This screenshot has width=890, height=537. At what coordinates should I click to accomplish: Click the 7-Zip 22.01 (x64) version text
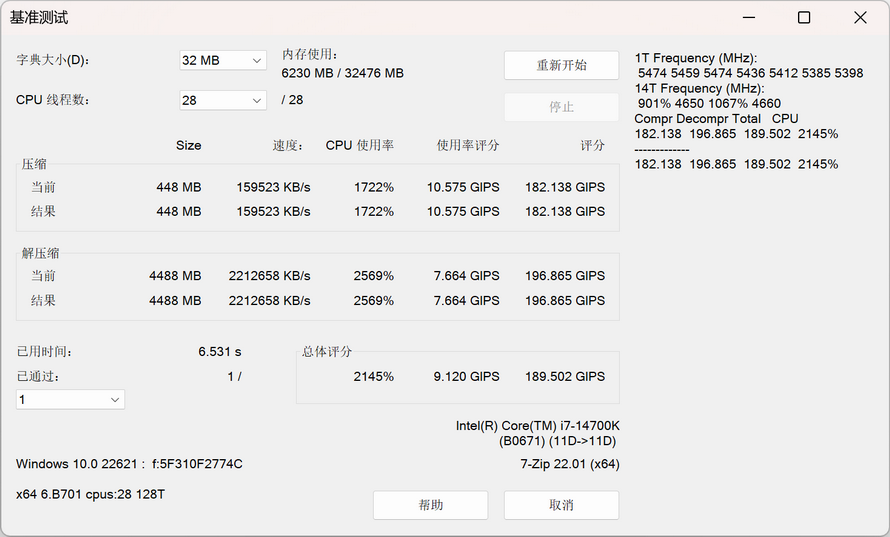[x=570, y=464]
